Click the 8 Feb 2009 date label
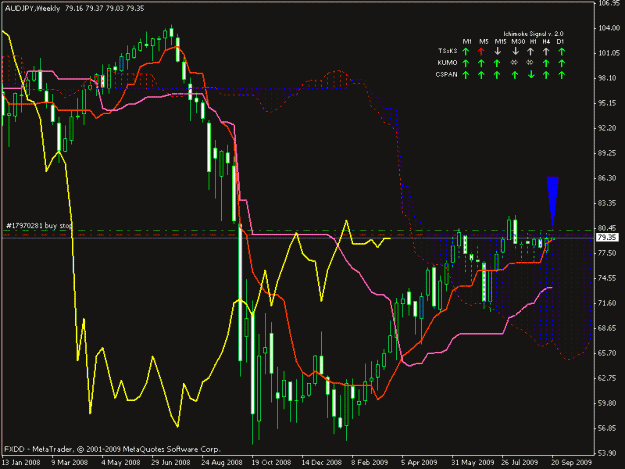The height and width of the screenshot is (469, 625). tap(369, 463)
